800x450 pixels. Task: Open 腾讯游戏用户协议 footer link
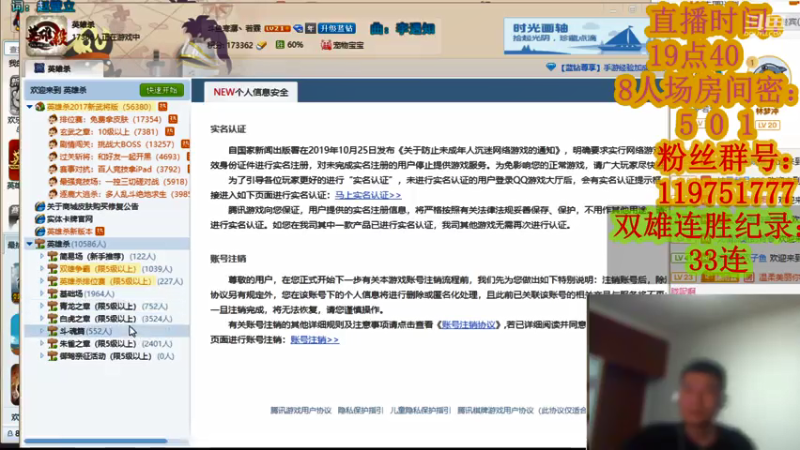click(301, 410)
